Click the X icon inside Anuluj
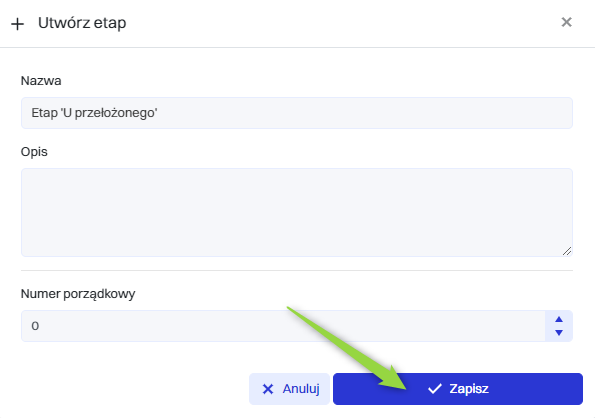 point(268,389)
